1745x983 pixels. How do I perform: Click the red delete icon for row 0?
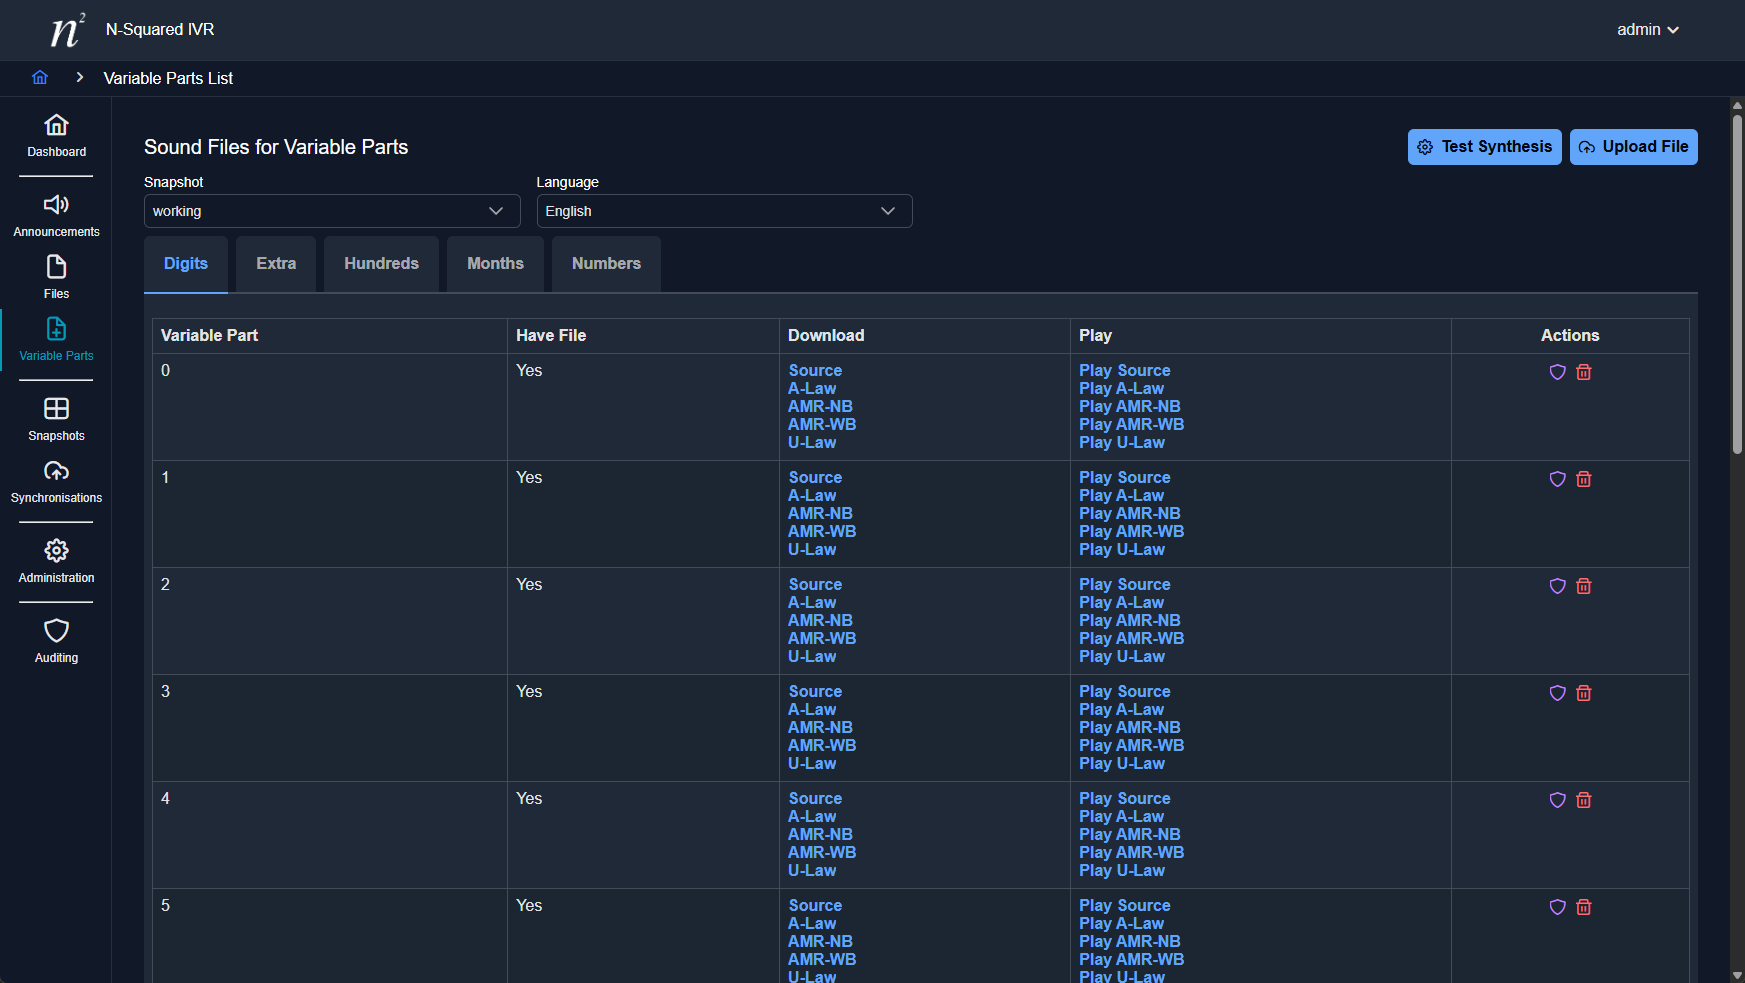pyautogui.click(x=1584, y=372)
